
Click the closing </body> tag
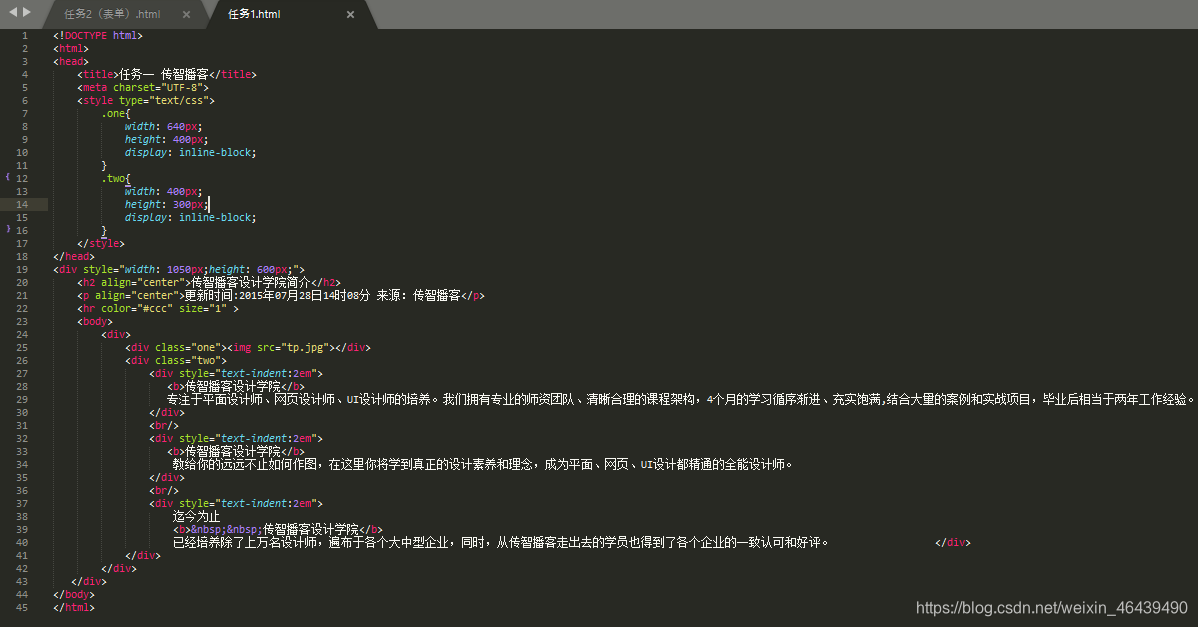74,595
